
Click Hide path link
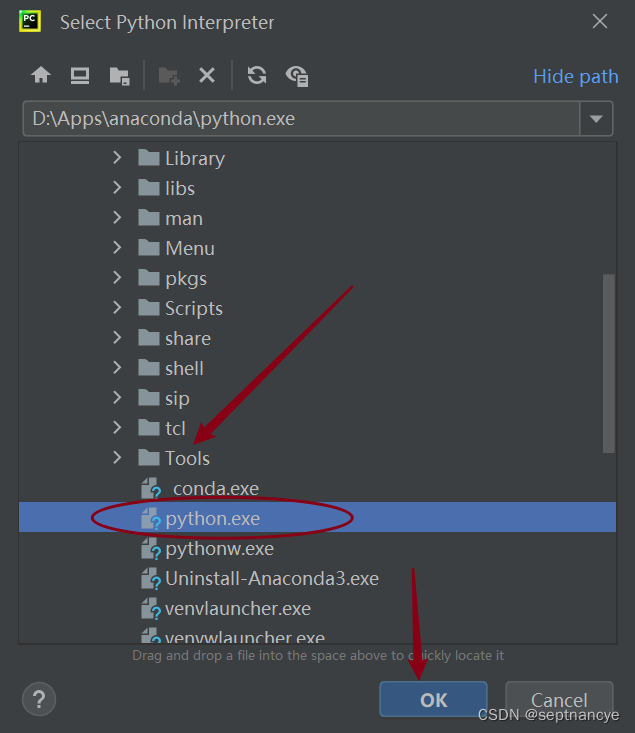click(576, 77)
